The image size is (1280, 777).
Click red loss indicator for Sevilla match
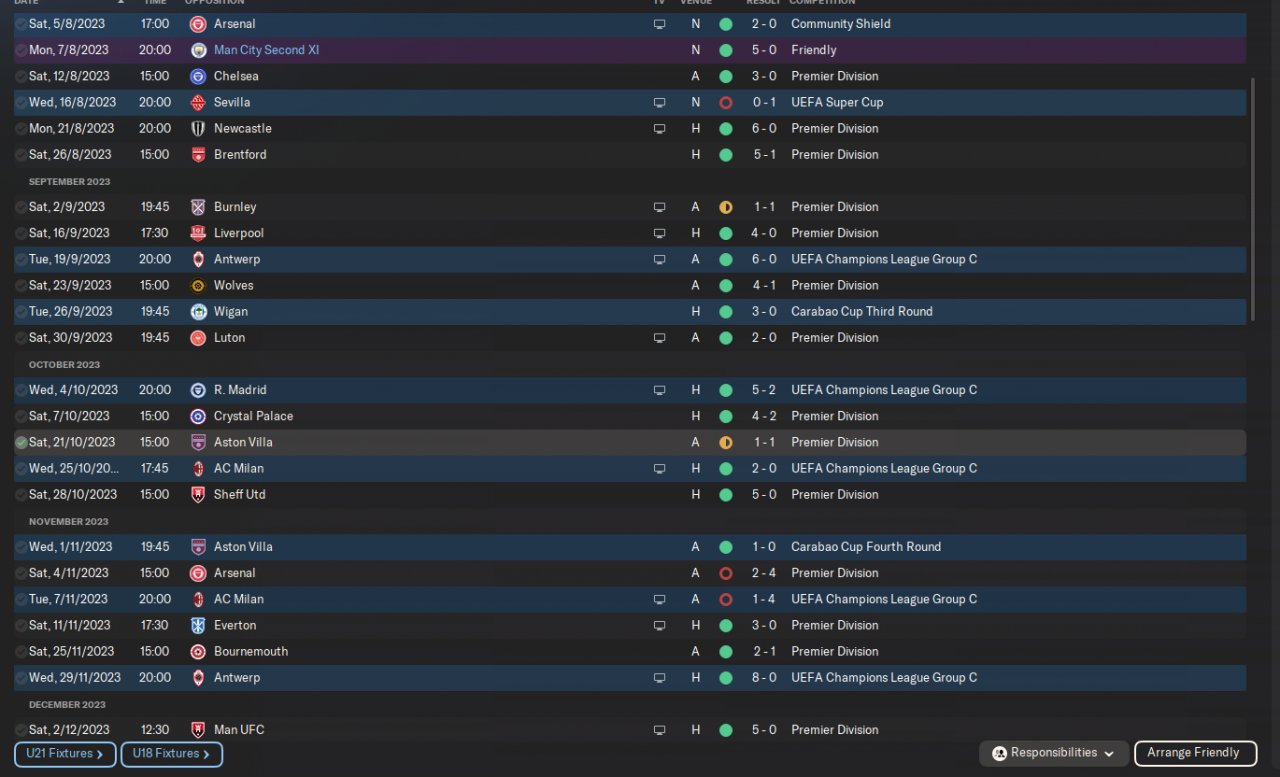pyautogui.click(x=725, y=103)
